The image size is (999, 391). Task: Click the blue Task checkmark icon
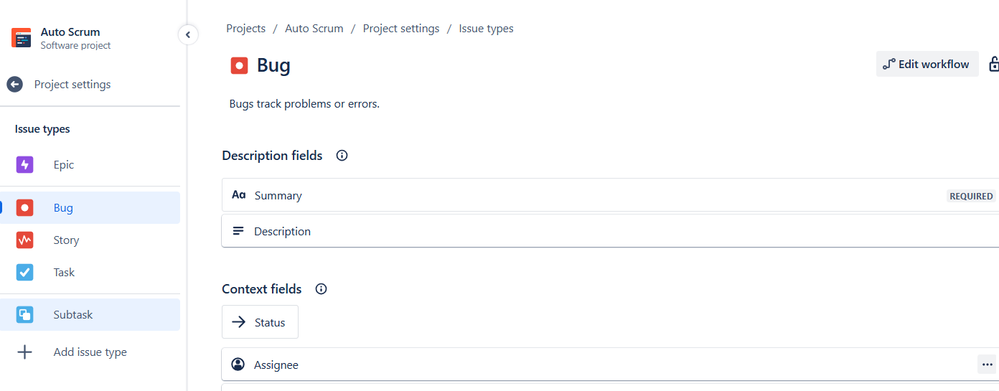tap(25, 272)
